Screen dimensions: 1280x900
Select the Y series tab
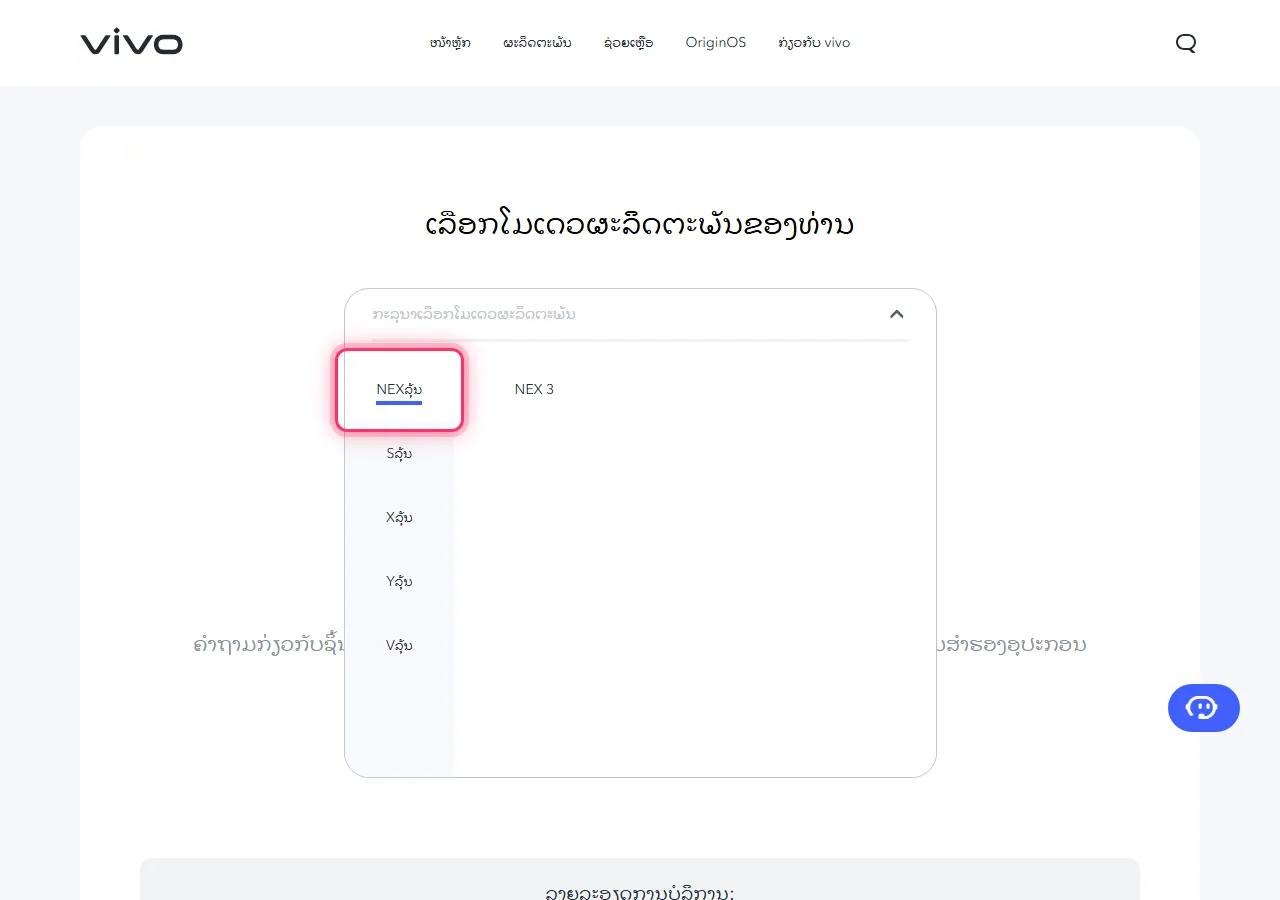click(399, 582)
